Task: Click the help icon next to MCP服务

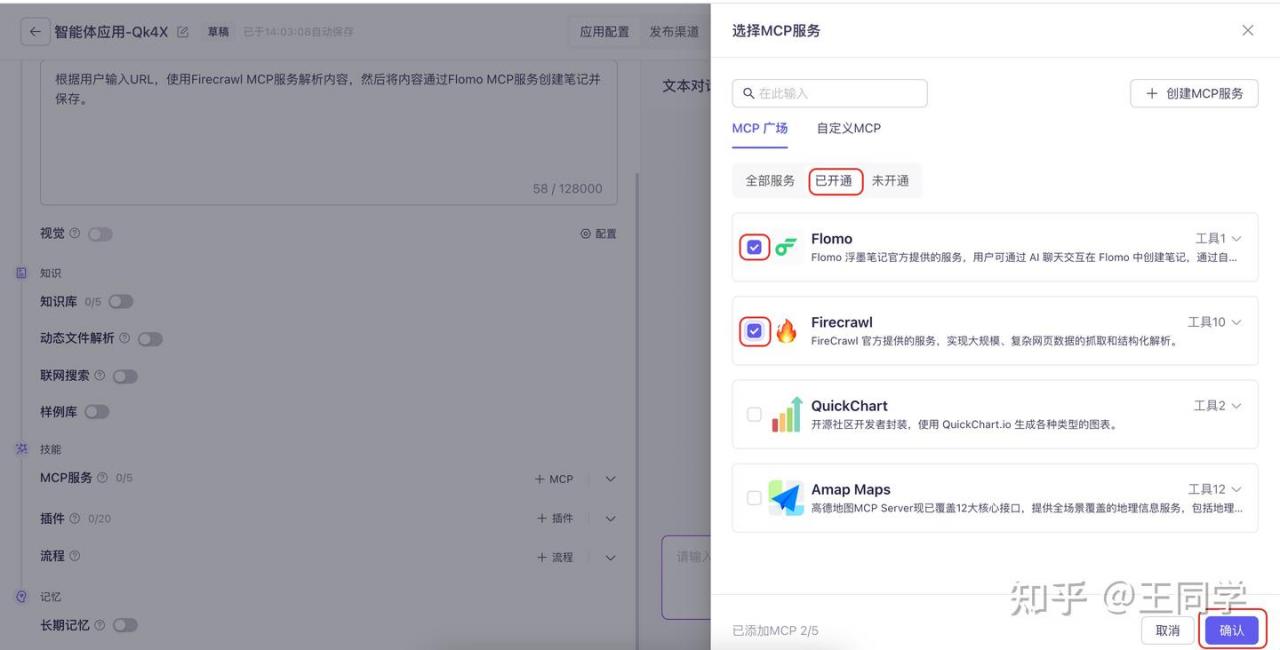Action: click(103, 478)
